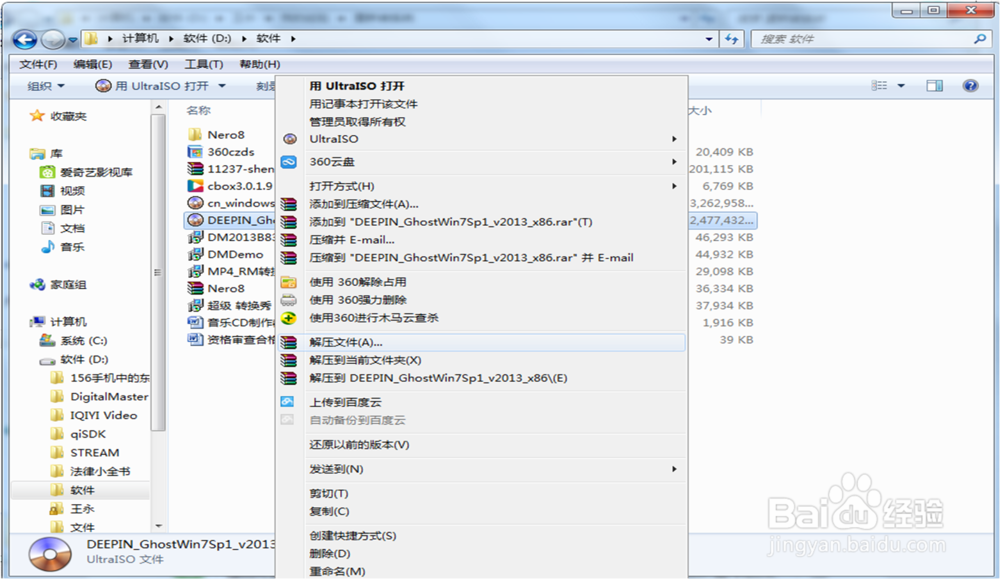Click the 360czds file icon
This screenshot has height=579, width=1000.
193,151
